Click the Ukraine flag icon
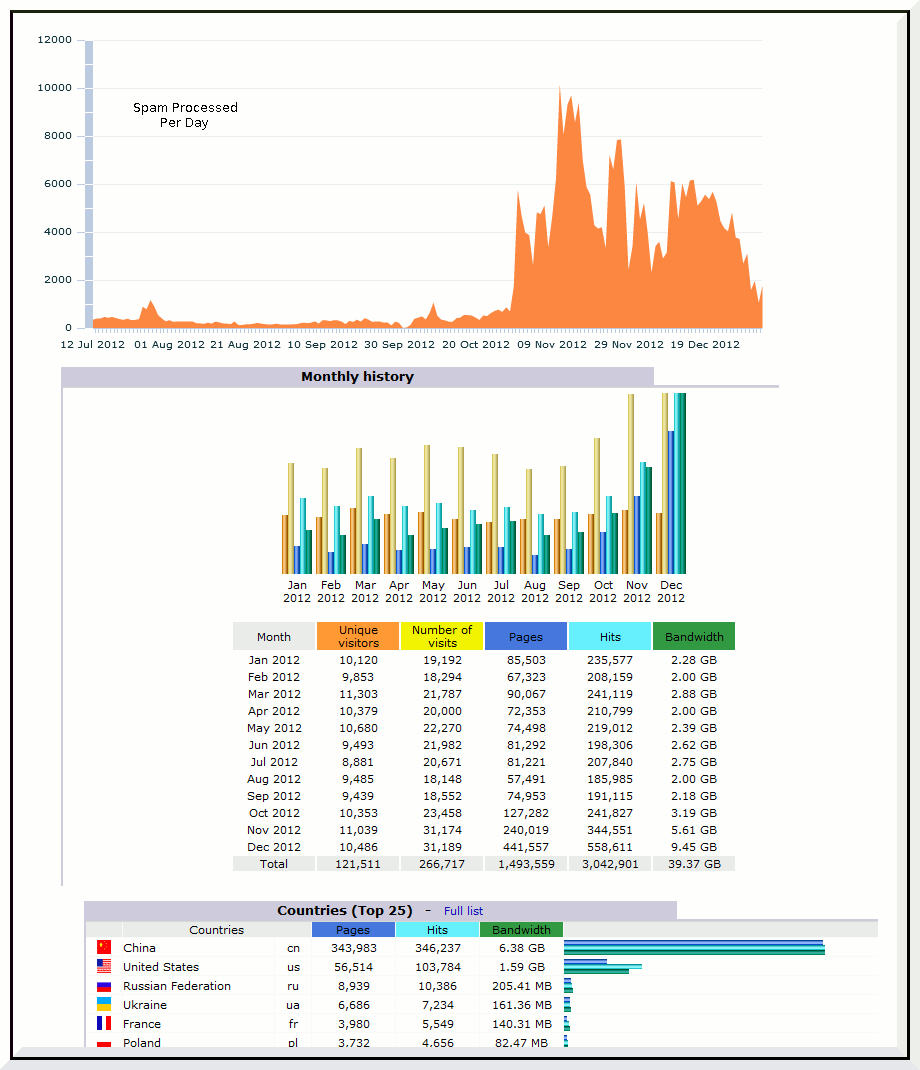The height and width of the screenshot is (1070, 920). [x=104, y=1004]
